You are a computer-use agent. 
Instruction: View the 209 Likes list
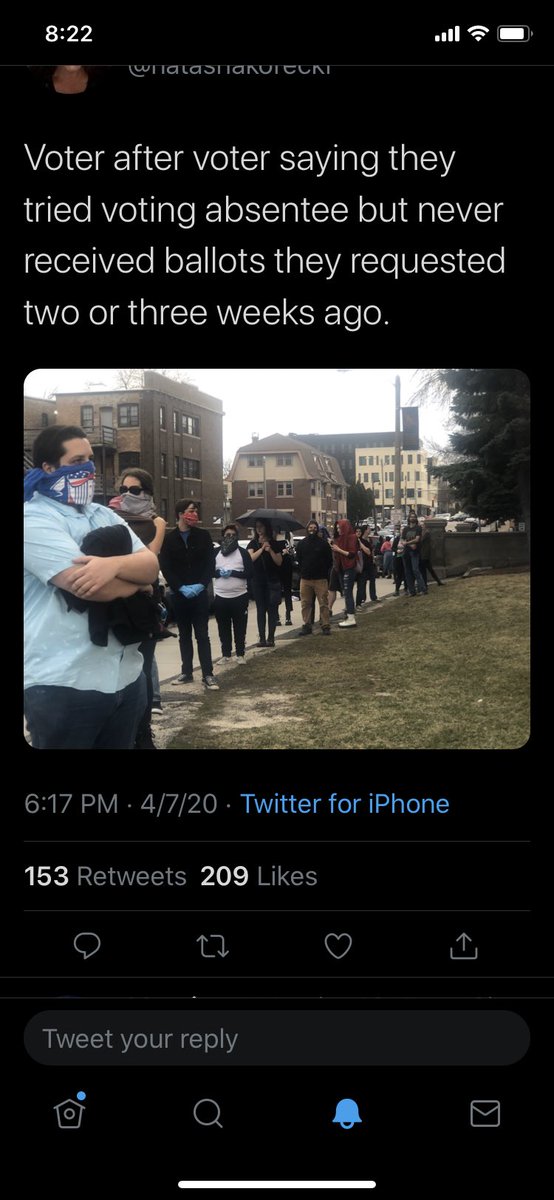point(259,877)
